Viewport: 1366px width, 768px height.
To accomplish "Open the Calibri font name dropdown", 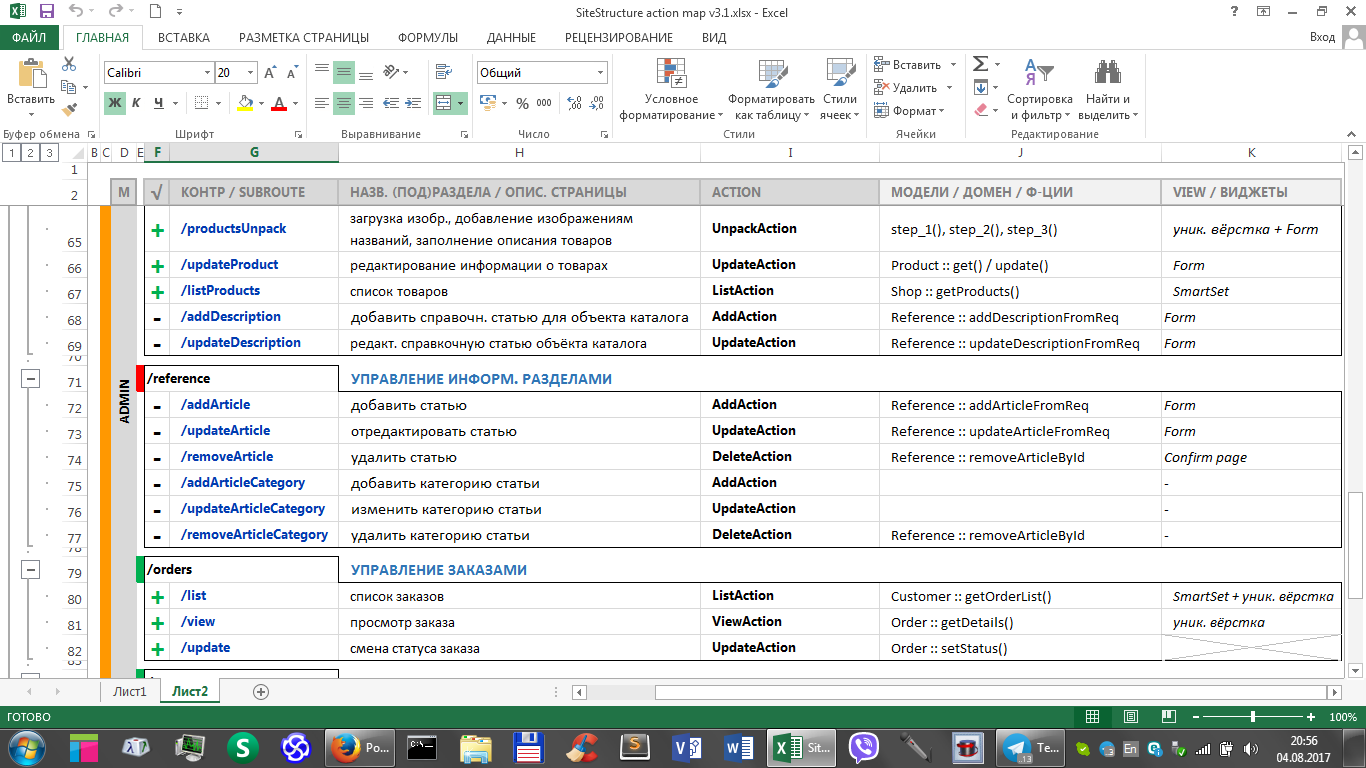I will tap(208, 73).
